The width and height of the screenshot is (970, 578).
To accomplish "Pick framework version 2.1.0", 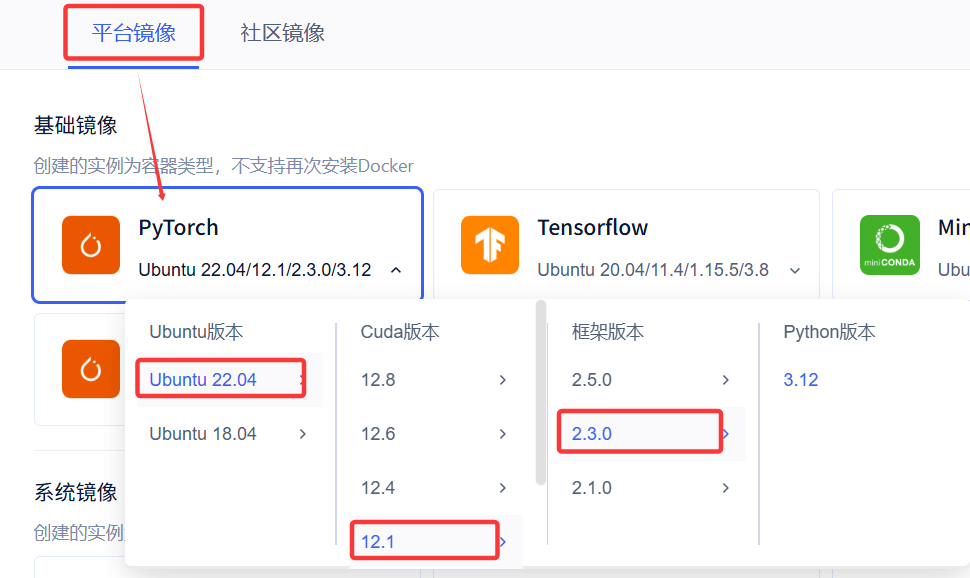I will pos(652,488).
